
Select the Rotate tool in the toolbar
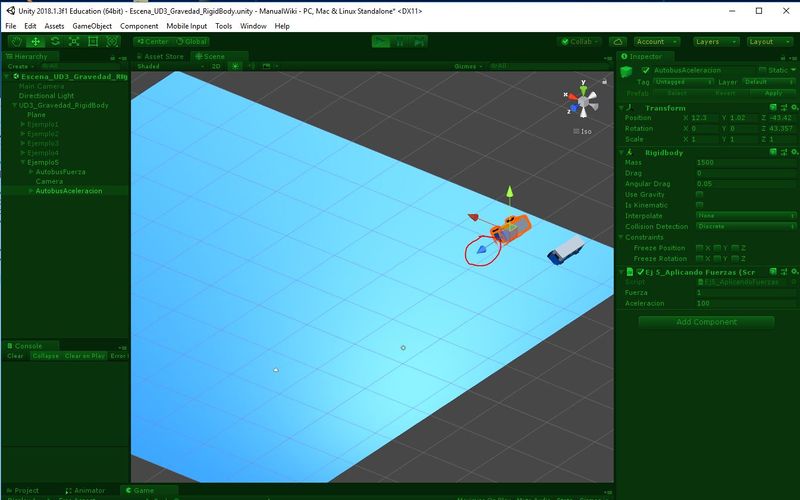click(x=55, y=42)
